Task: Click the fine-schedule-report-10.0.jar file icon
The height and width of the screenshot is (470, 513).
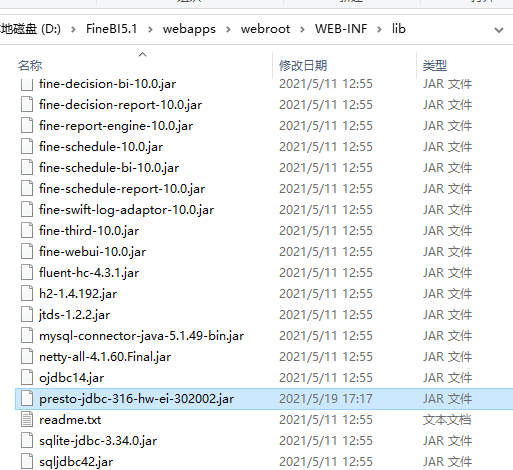Action: pyautogui.click(x=27, y=189)
